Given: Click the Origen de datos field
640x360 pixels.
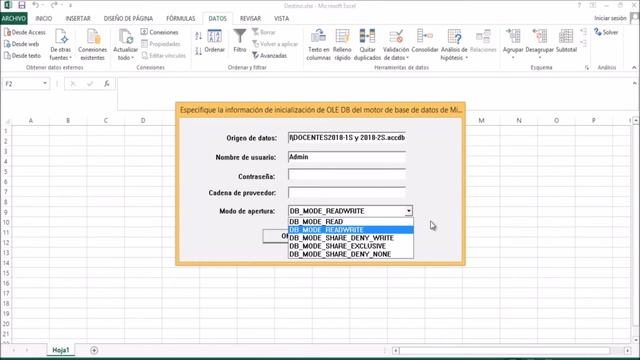Looking at the screenshot, I should pos(347,138).
